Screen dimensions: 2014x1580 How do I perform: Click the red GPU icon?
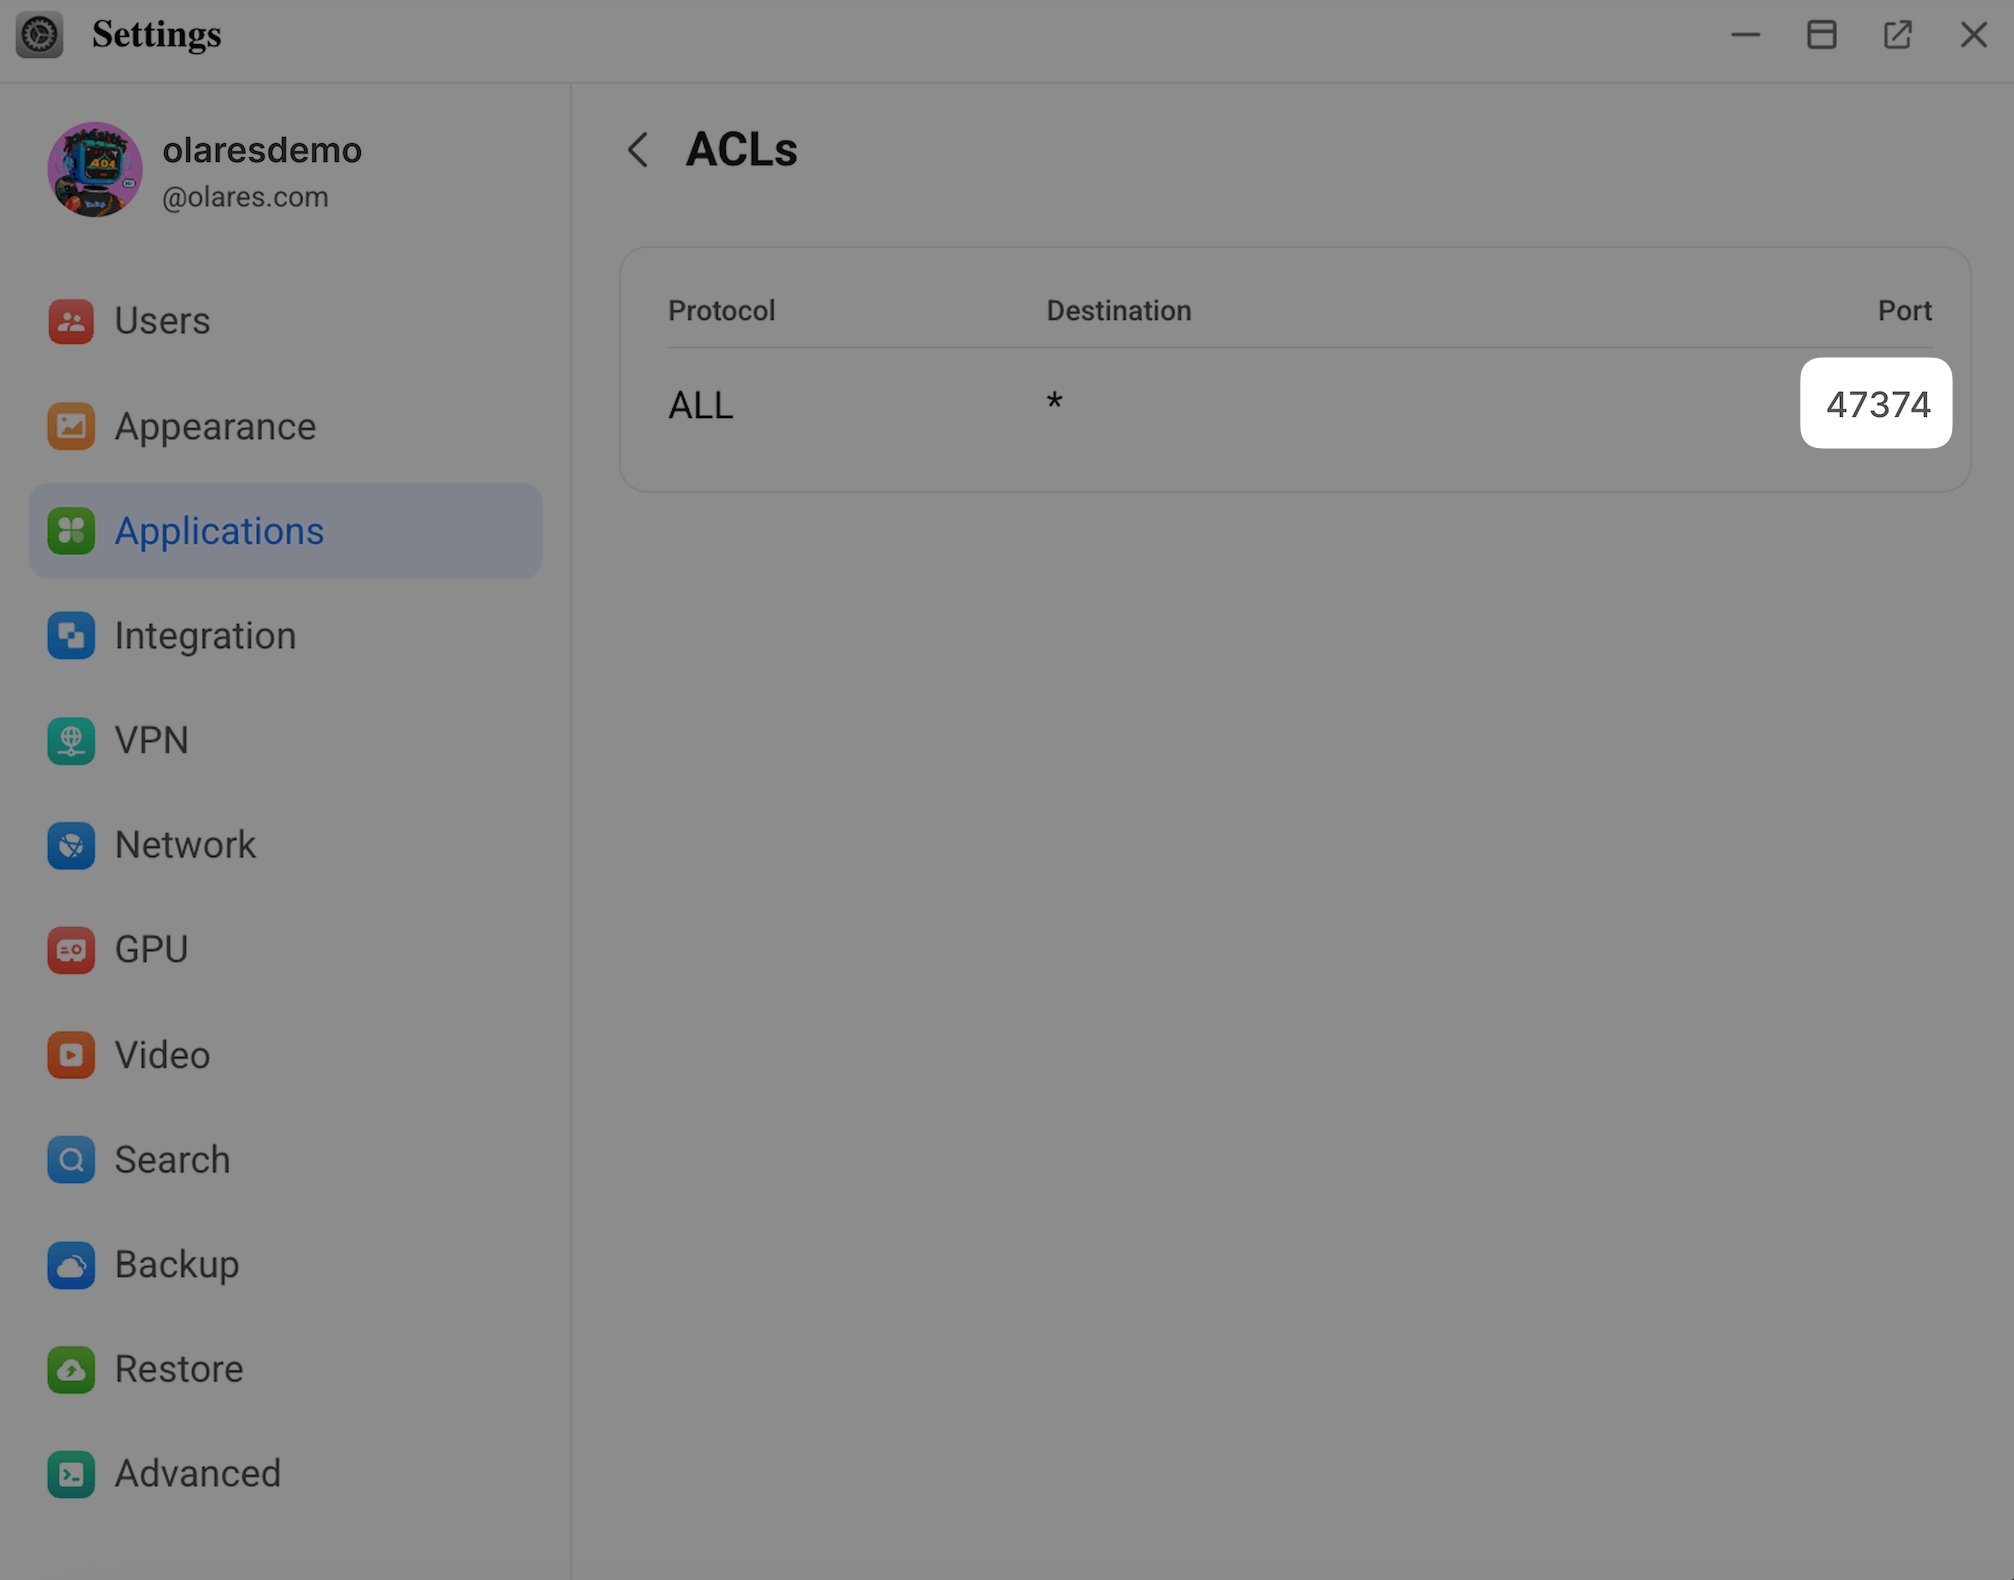[x=71, y=950]
